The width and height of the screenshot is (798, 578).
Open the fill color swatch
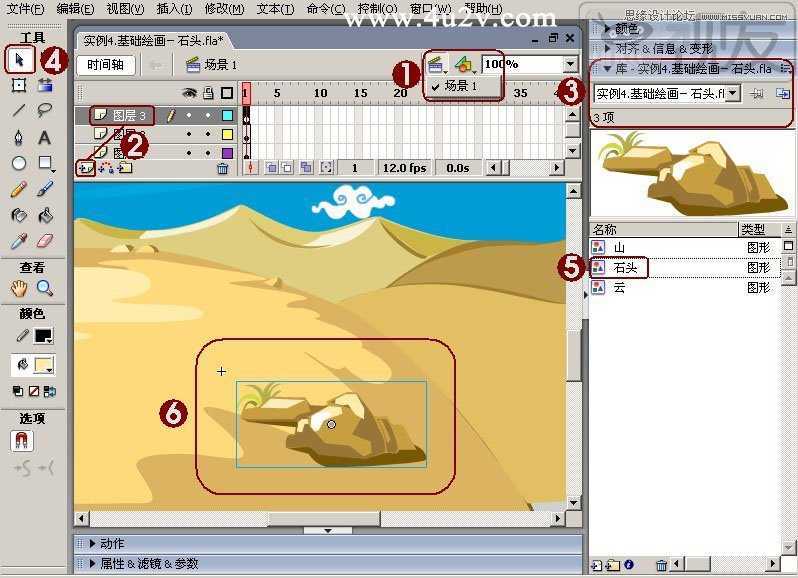(x=44, y=365)
